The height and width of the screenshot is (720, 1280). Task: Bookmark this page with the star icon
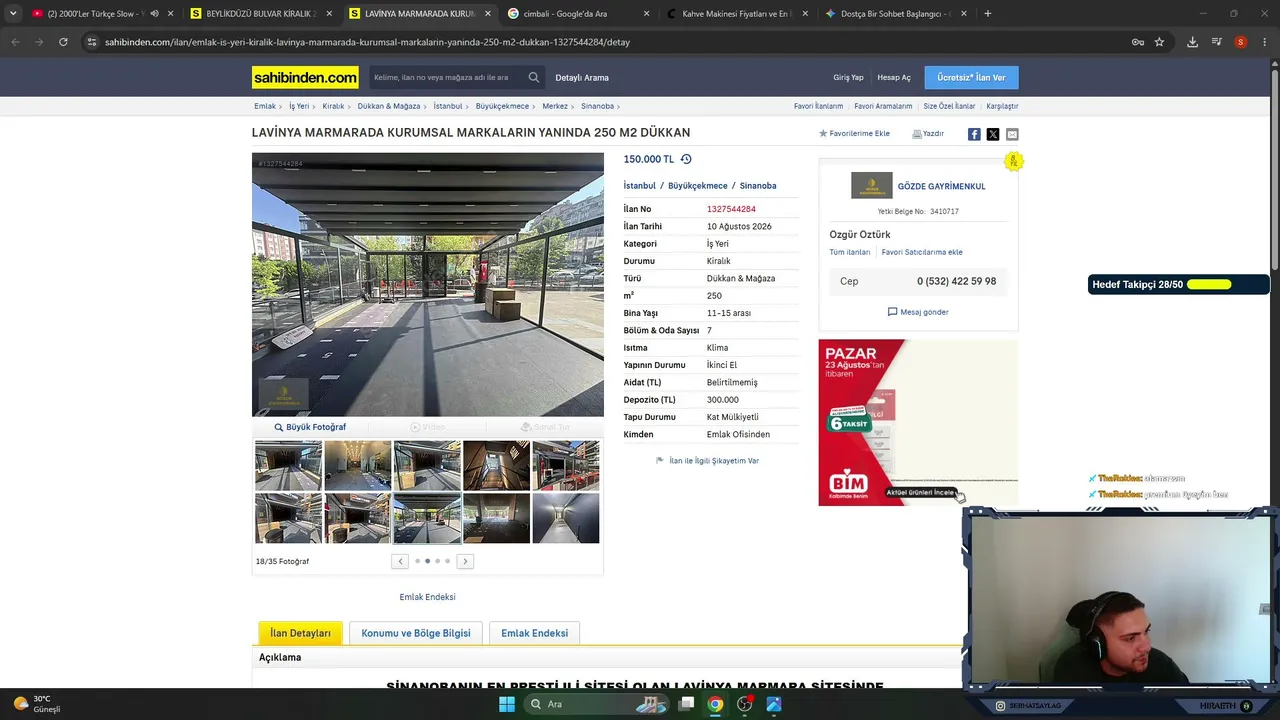tap(1159, 42)
